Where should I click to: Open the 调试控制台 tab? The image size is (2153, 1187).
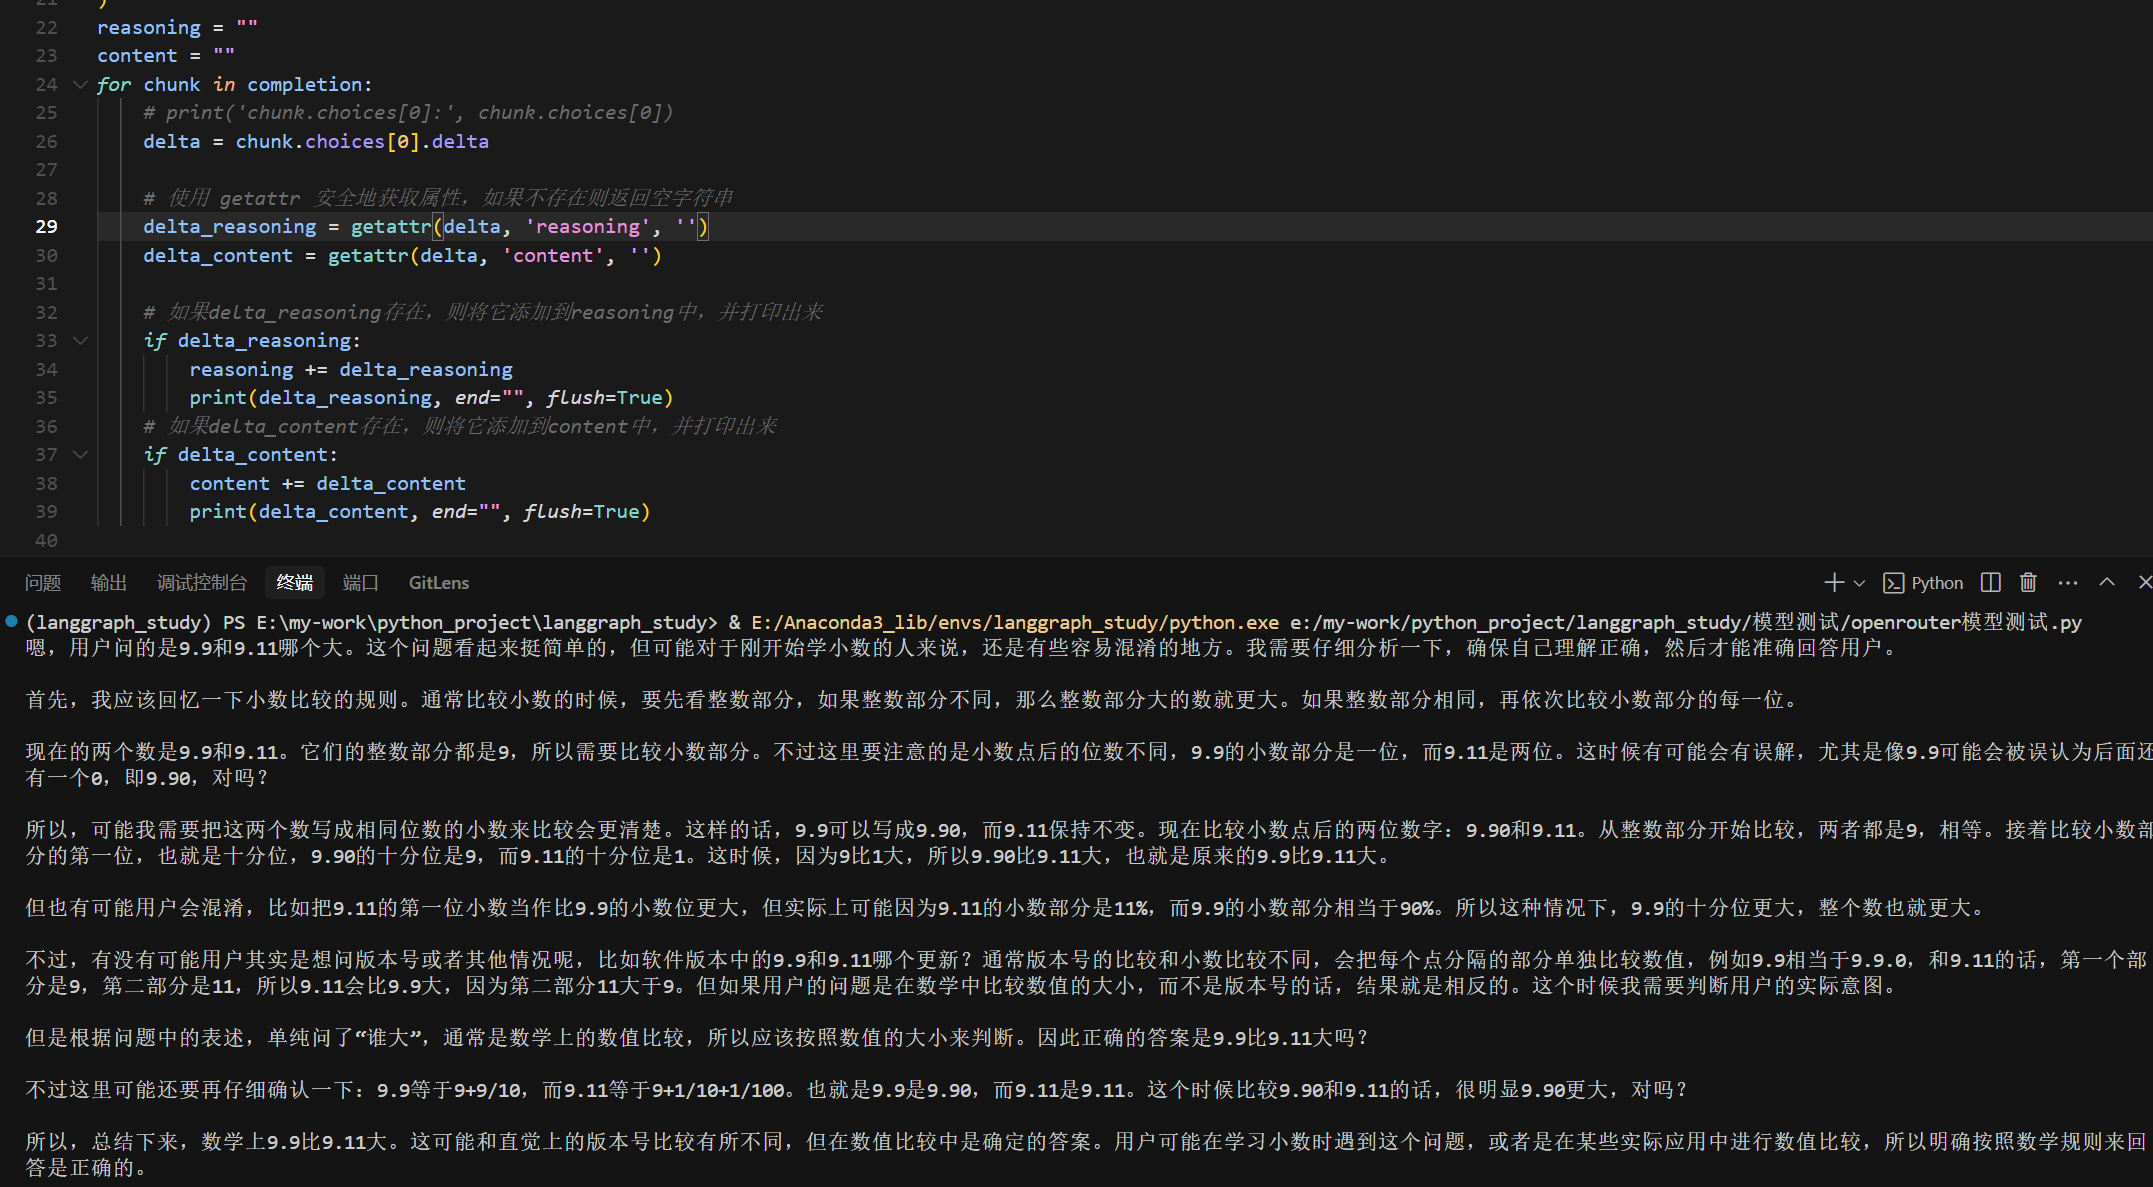[x=202, y=583]
